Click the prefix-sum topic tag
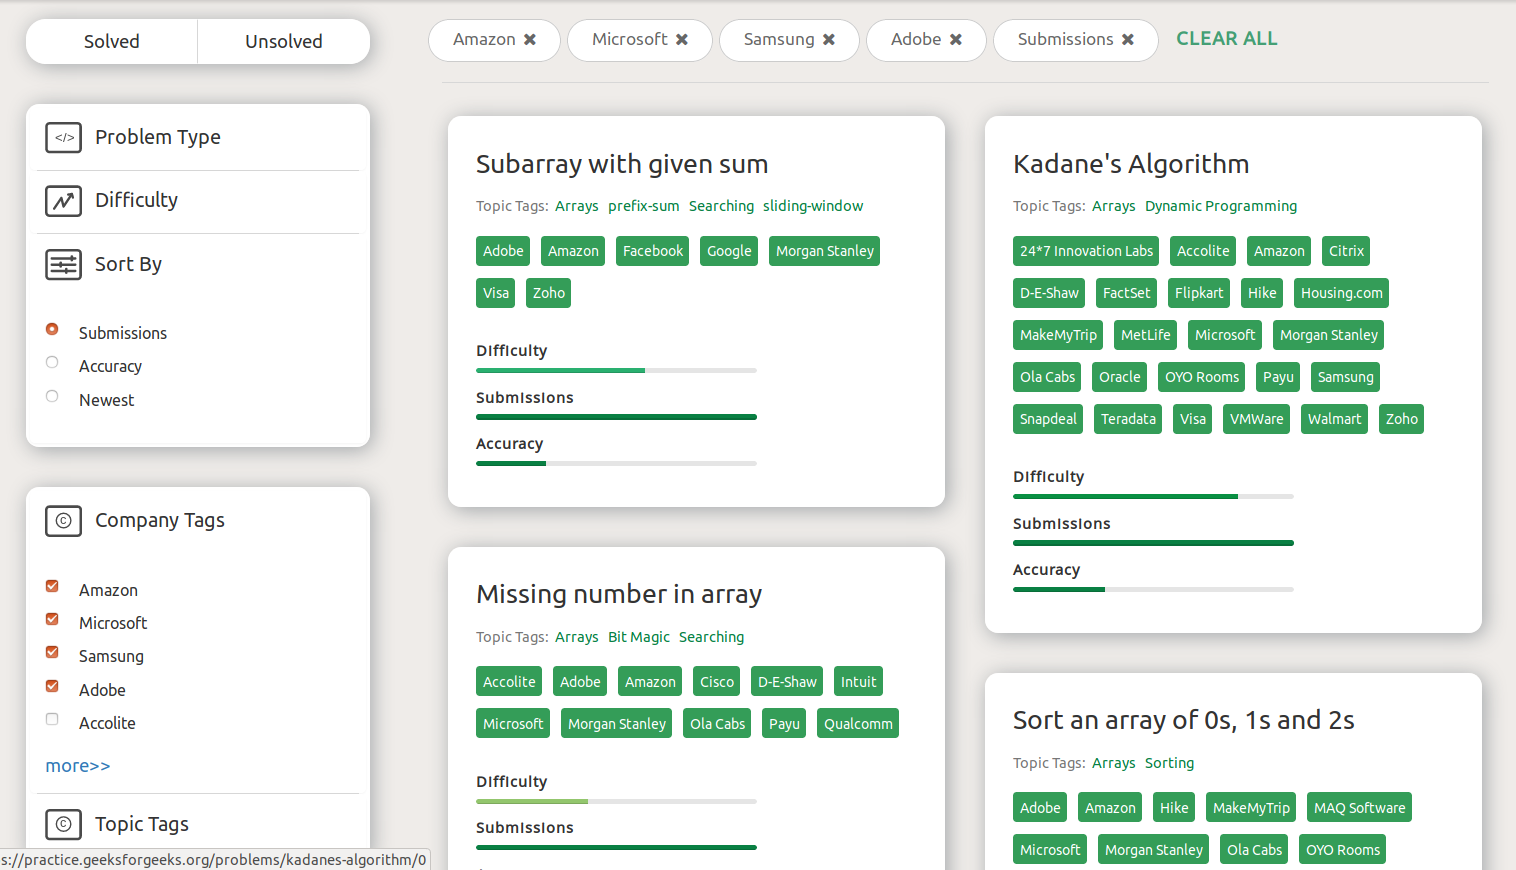 click(x=644, y=206)
